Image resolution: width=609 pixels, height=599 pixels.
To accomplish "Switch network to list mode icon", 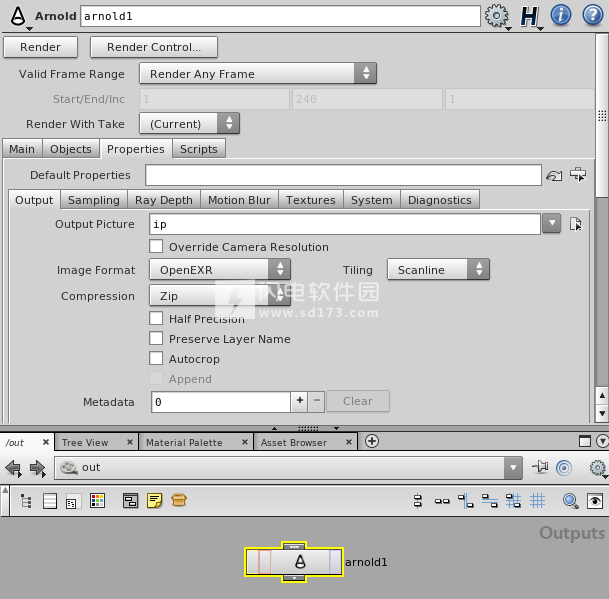I will [x=50, y=501].
